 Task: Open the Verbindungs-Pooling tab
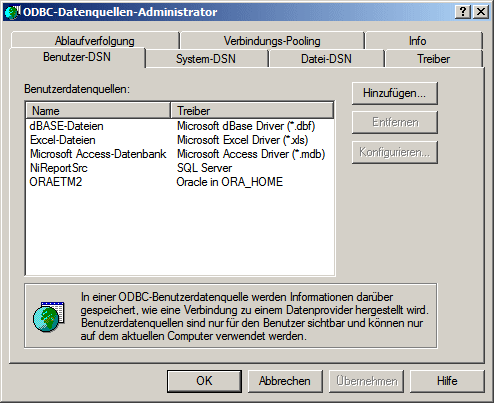click(272, 41)
